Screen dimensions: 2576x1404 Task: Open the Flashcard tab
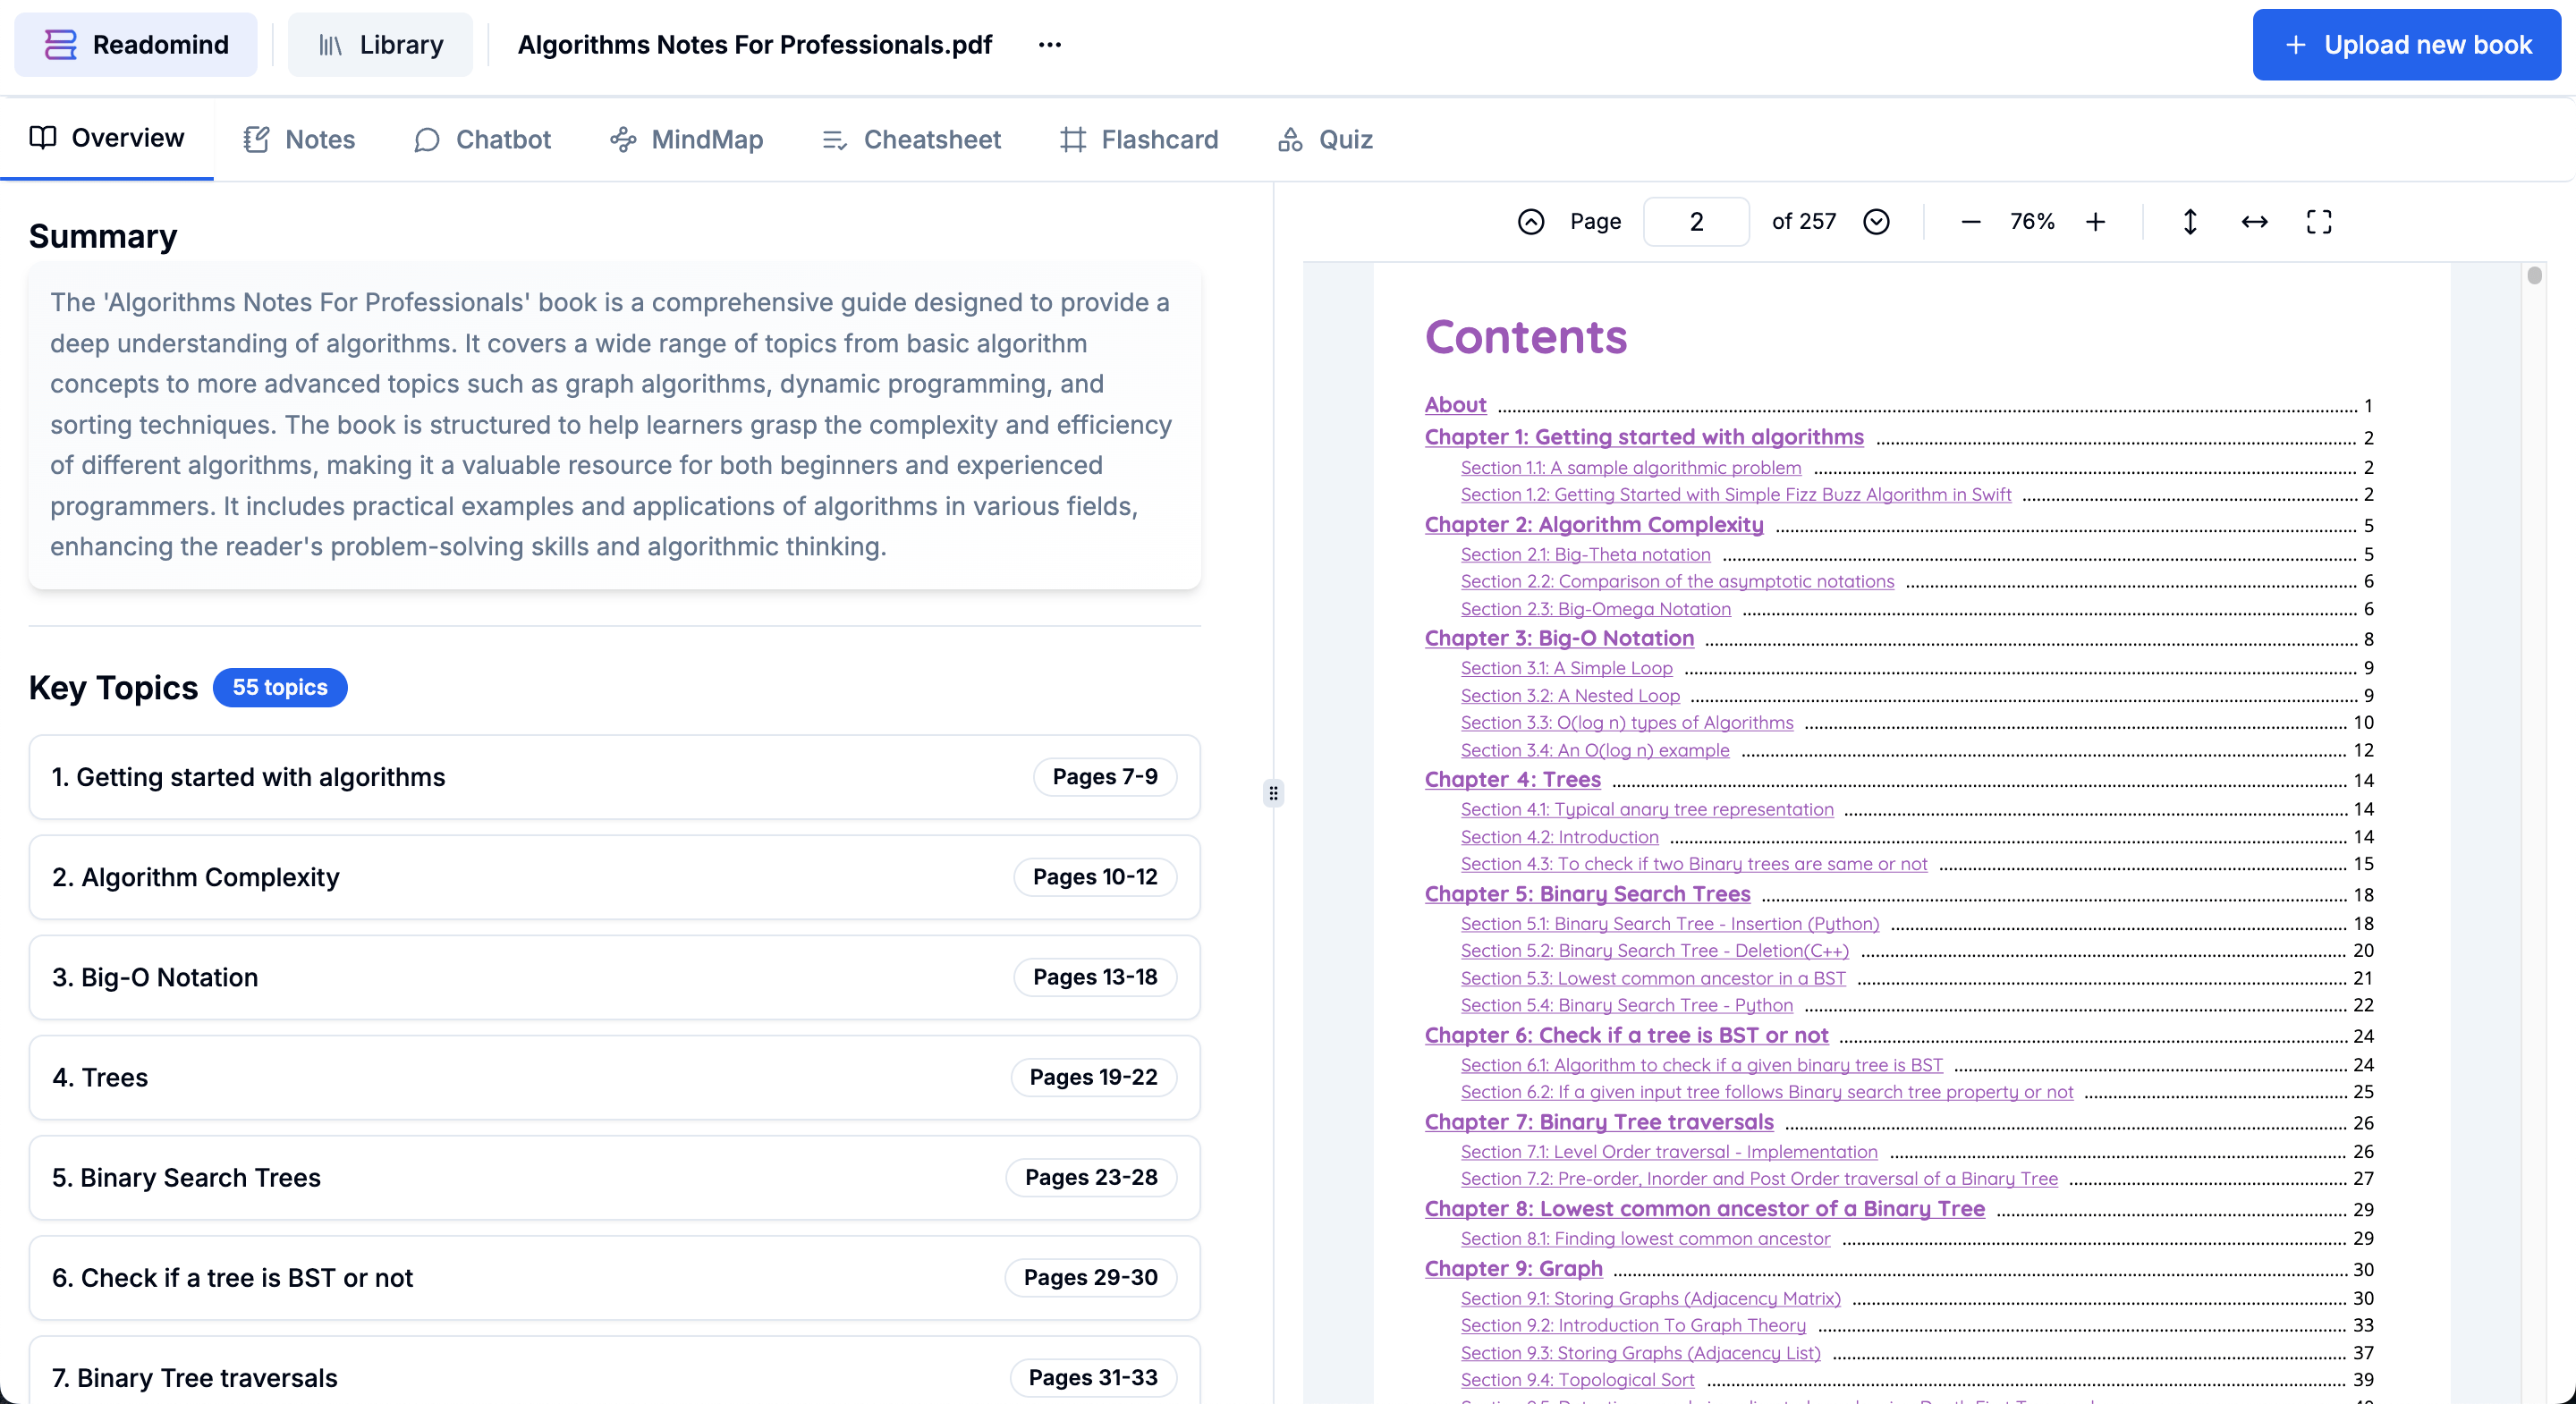point(1139,139)
